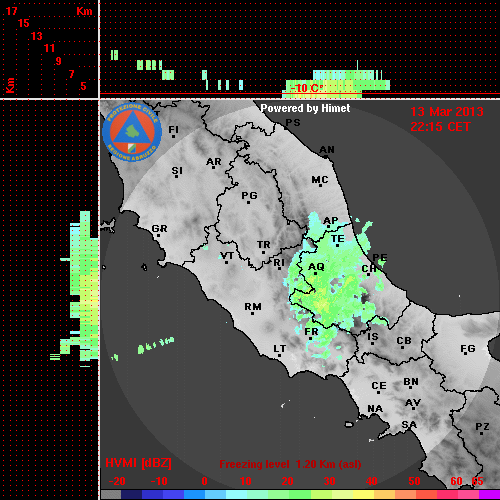Viewport: 500px width, 500px height.
Task: Click the VT city label
Action: 227,256
